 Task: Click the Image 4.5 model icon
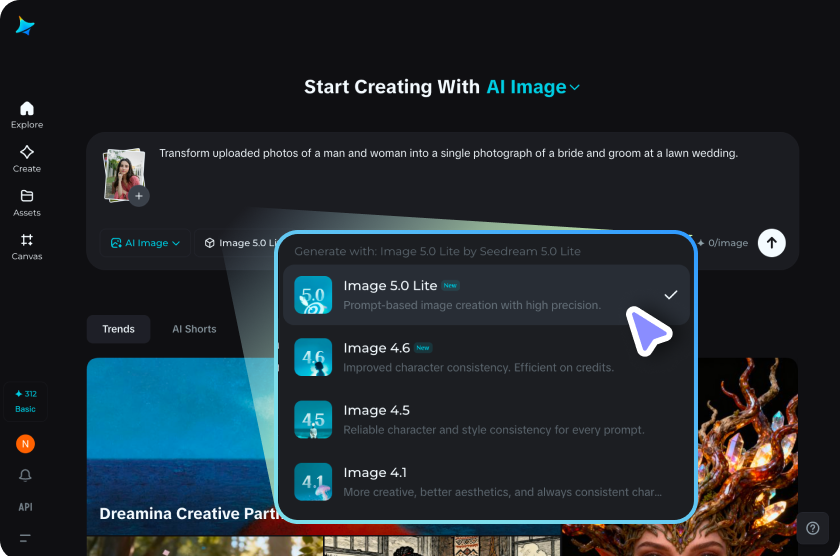[x=313, y=420]
